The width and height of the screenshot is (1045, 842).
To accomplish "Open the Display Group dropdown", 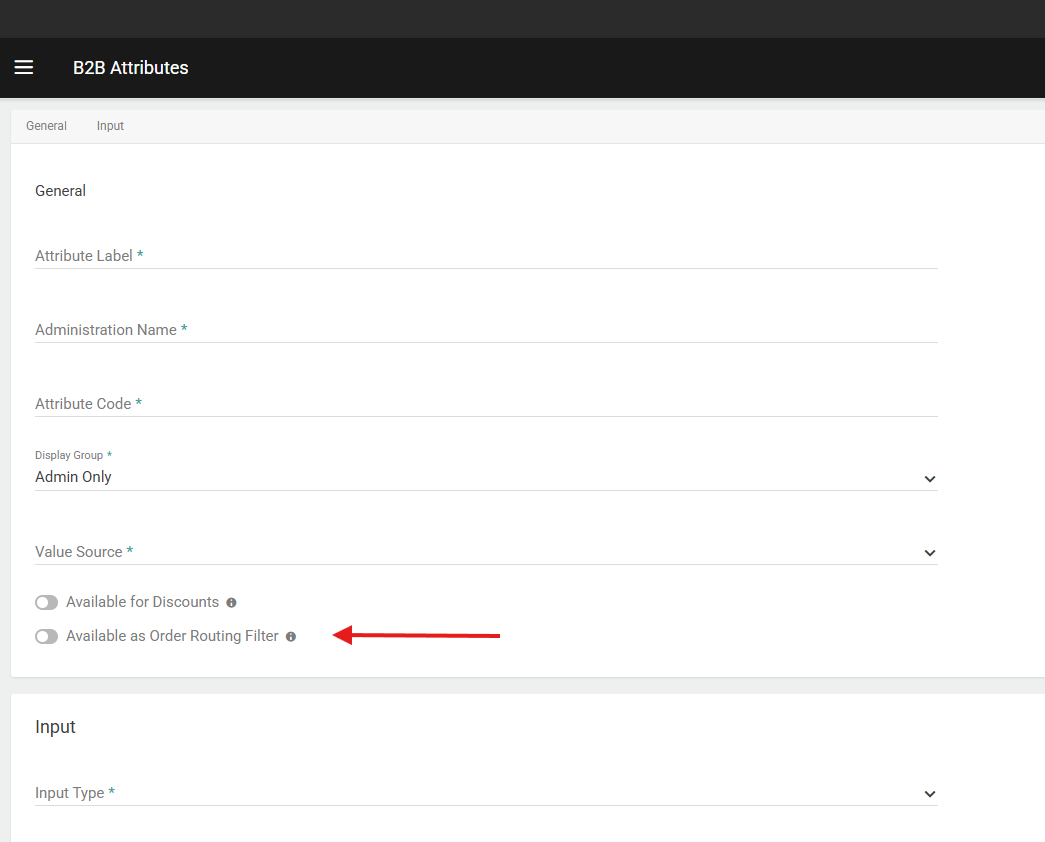I will coord(487,476).
